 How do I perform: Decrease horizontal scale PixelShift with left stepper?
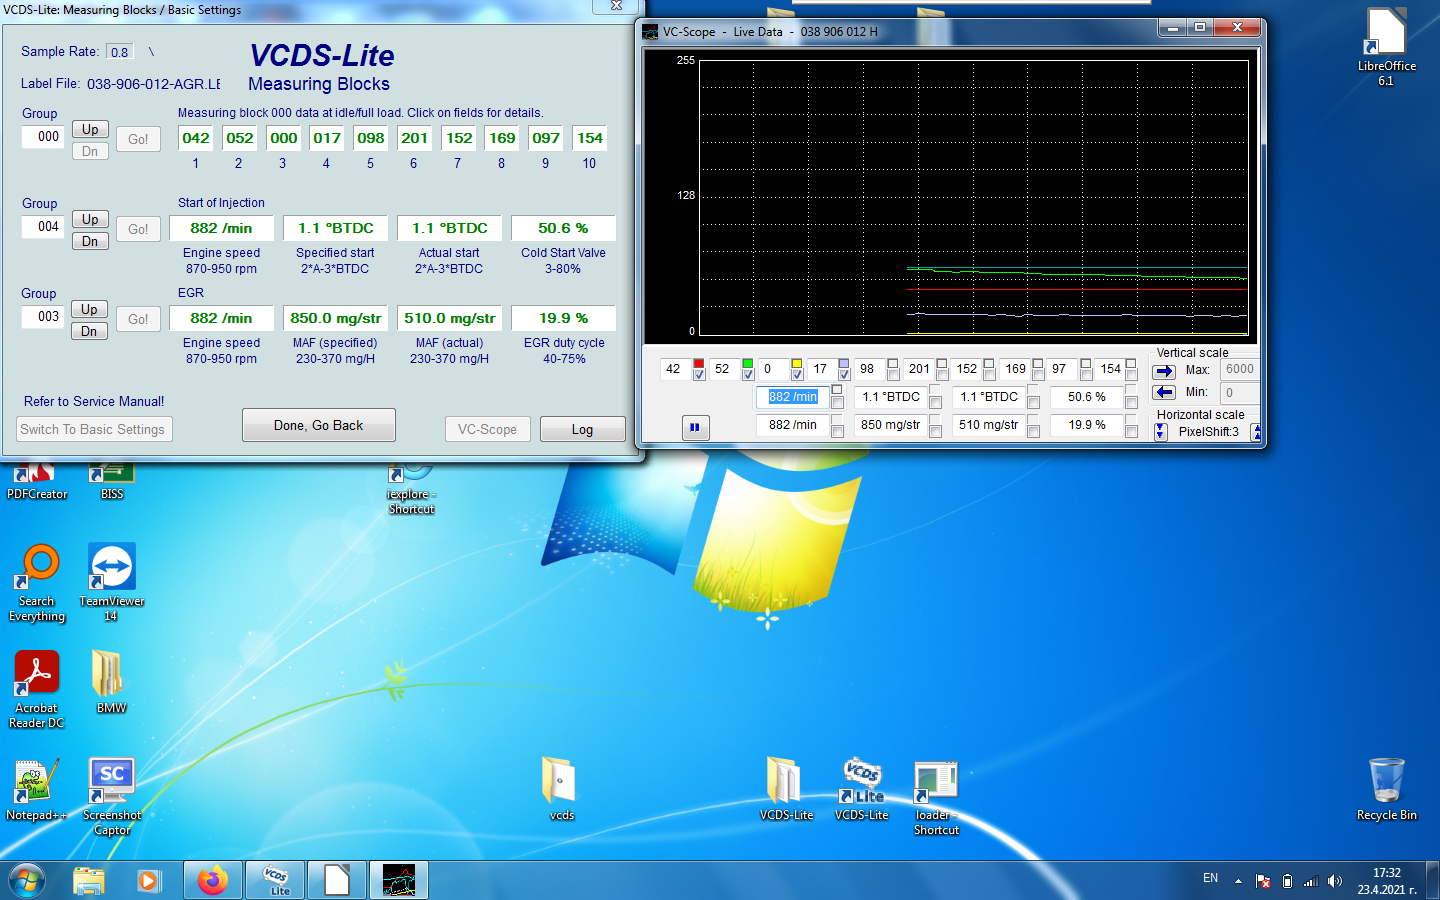(1160, 432)
